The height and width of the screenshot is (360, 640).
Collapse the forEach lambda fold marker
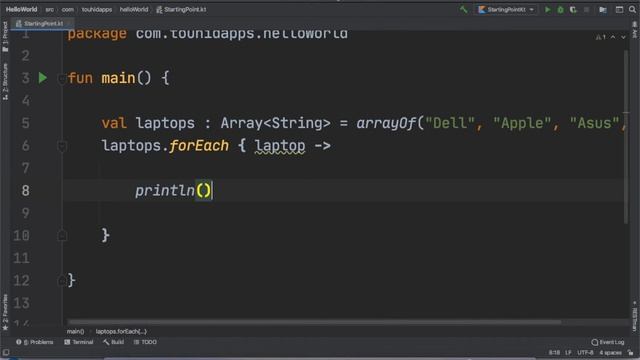pyautogui.click(x=62, y=146)
